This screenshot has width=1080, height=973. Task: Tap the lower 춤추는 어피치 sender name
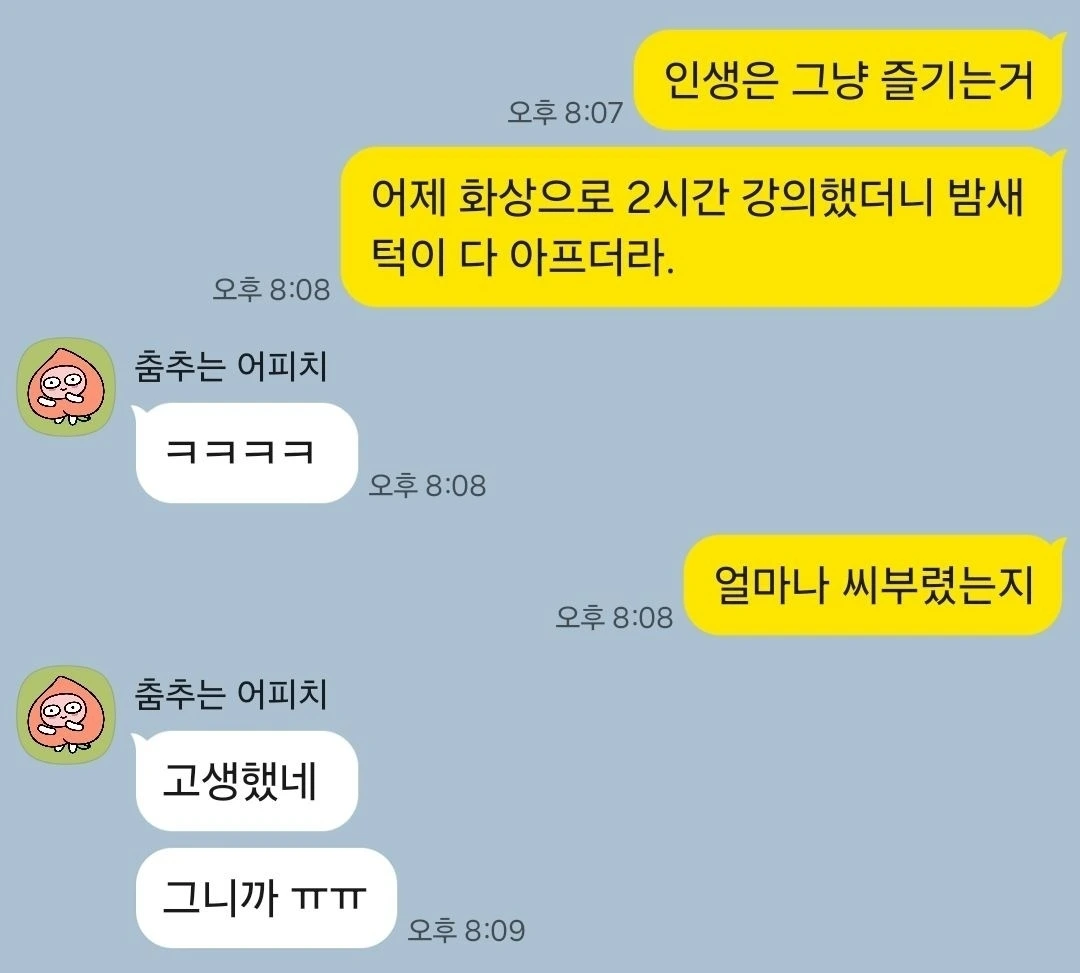[231, 694]
